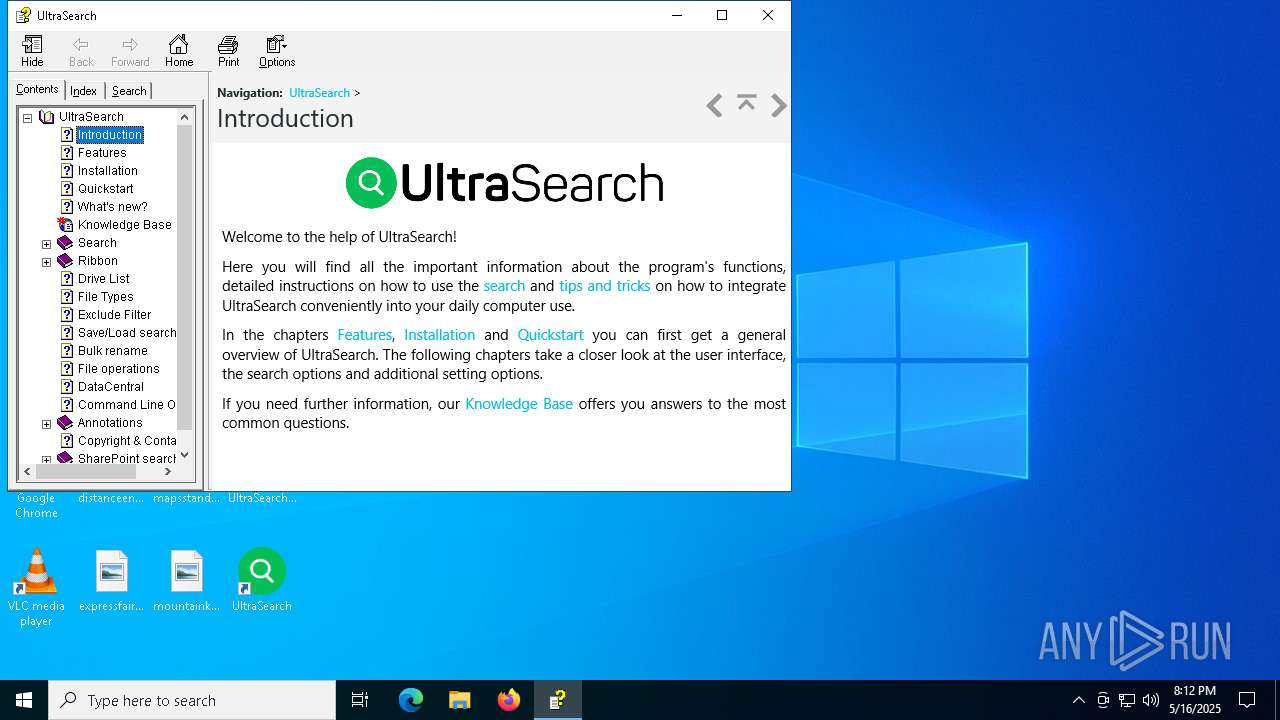Open the File Types topic
Viewport: 1280px width, 720px height.
coord(106,297)
